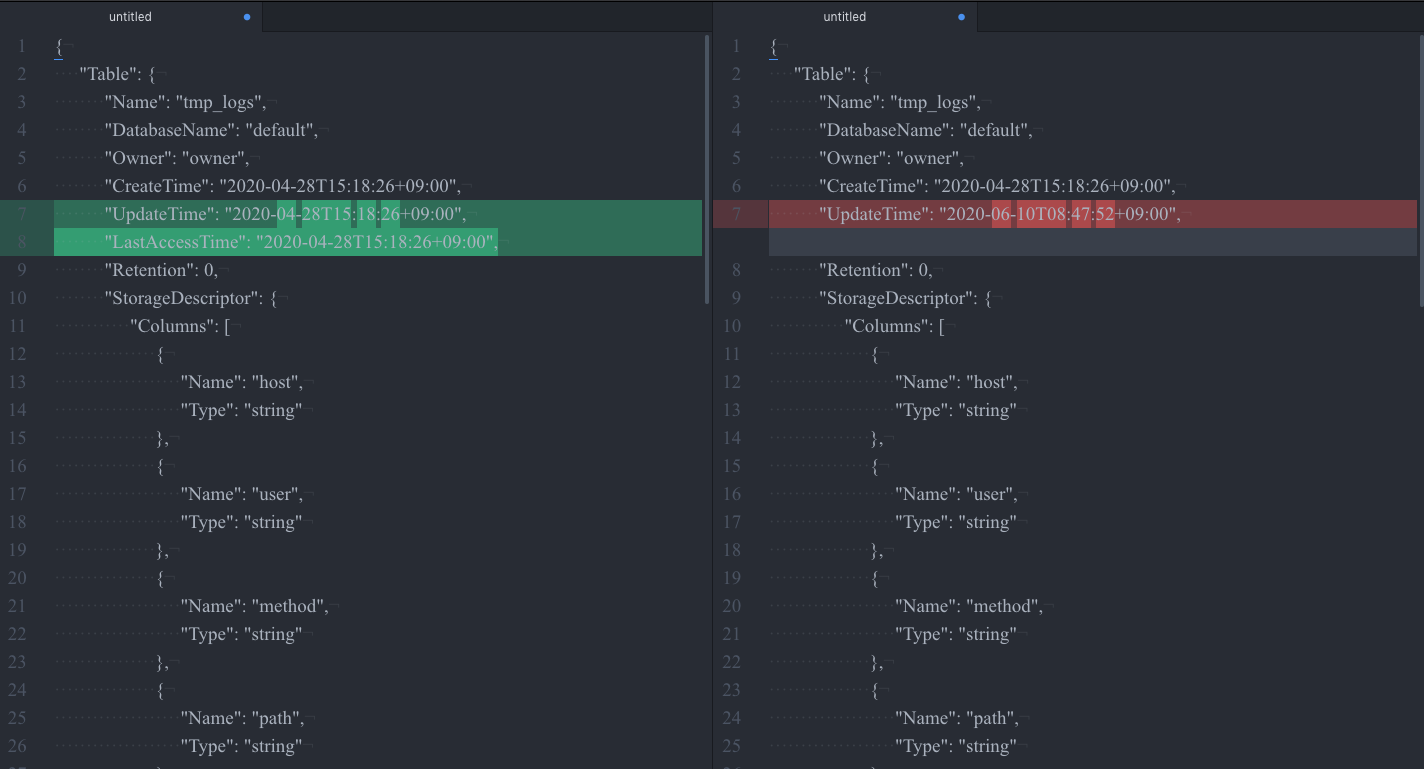Click "Type": "string" on left pane line 14

pos(241,410)
